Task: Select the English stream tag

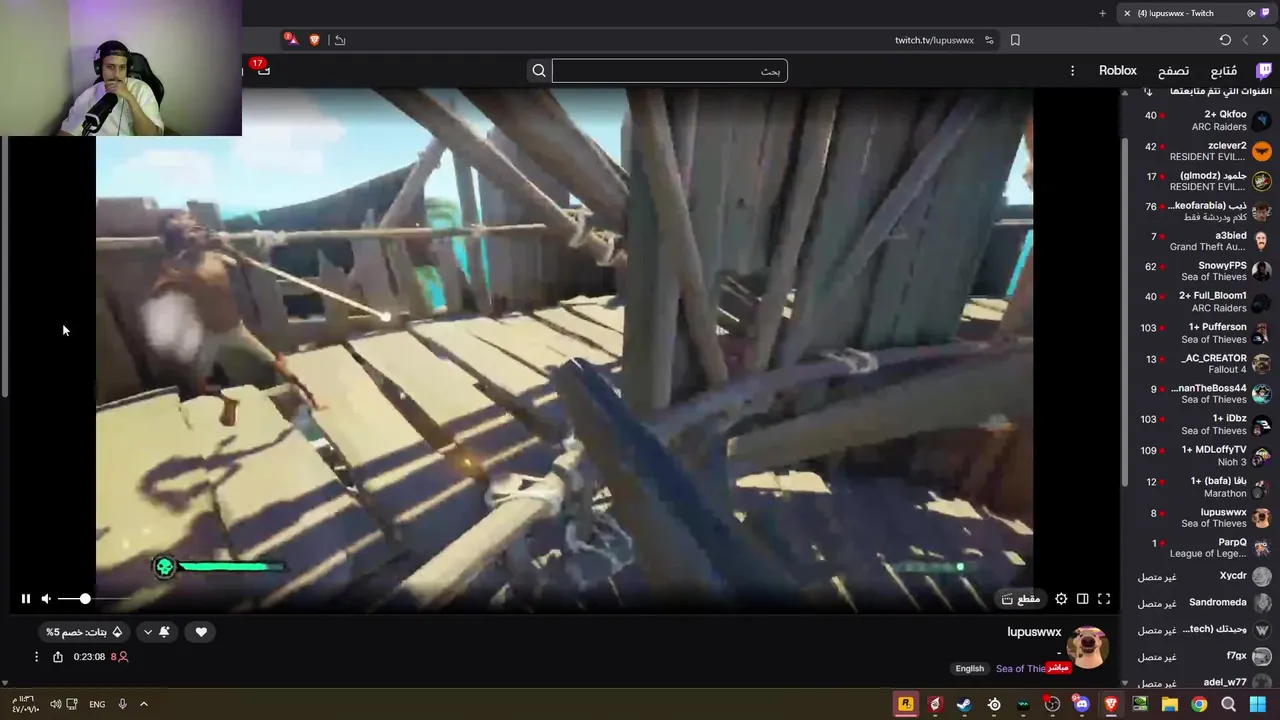Action: (x=969, y=668)
